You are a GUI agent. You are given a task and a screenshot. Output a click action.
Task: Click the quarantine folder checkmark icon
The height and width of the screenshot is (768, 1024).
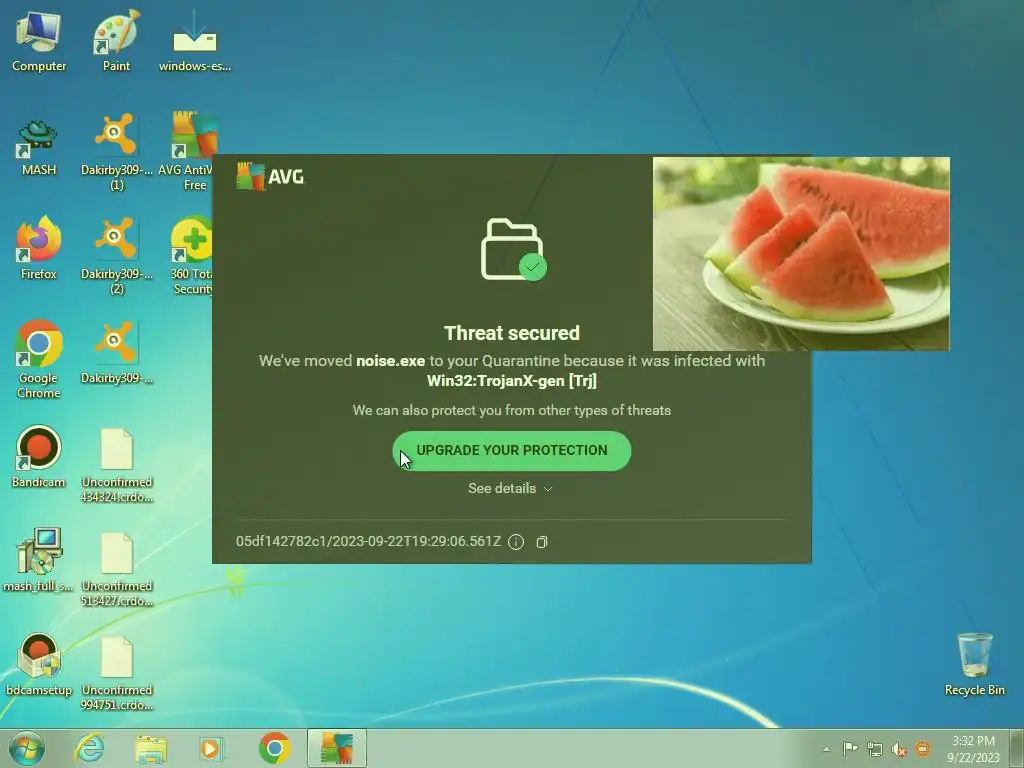[513, 249]
